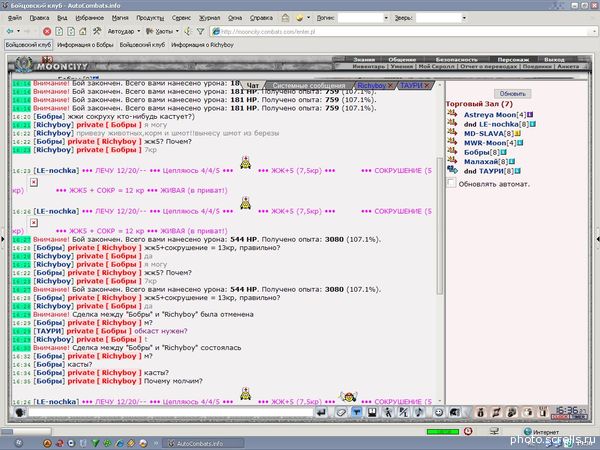Click AutoCombats.info taskbar button

pyautogui.click(x=203, y=443)
